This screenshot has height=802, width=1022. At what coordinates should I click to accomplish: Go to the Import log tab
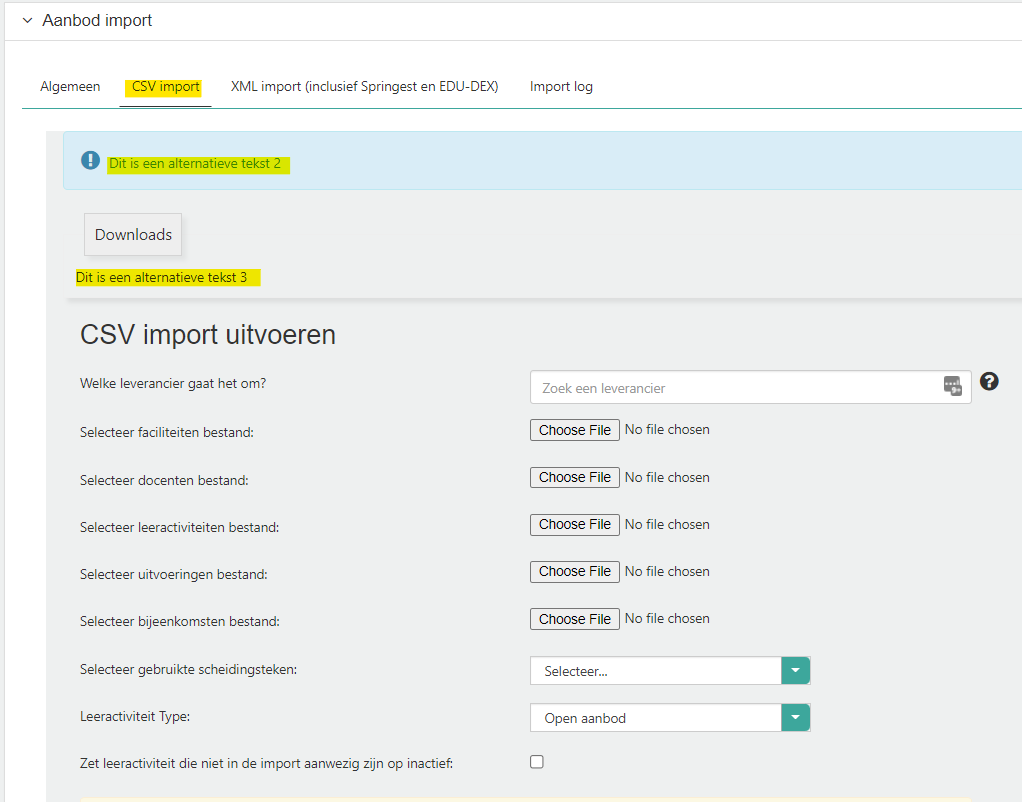click(x=561, y=87)
